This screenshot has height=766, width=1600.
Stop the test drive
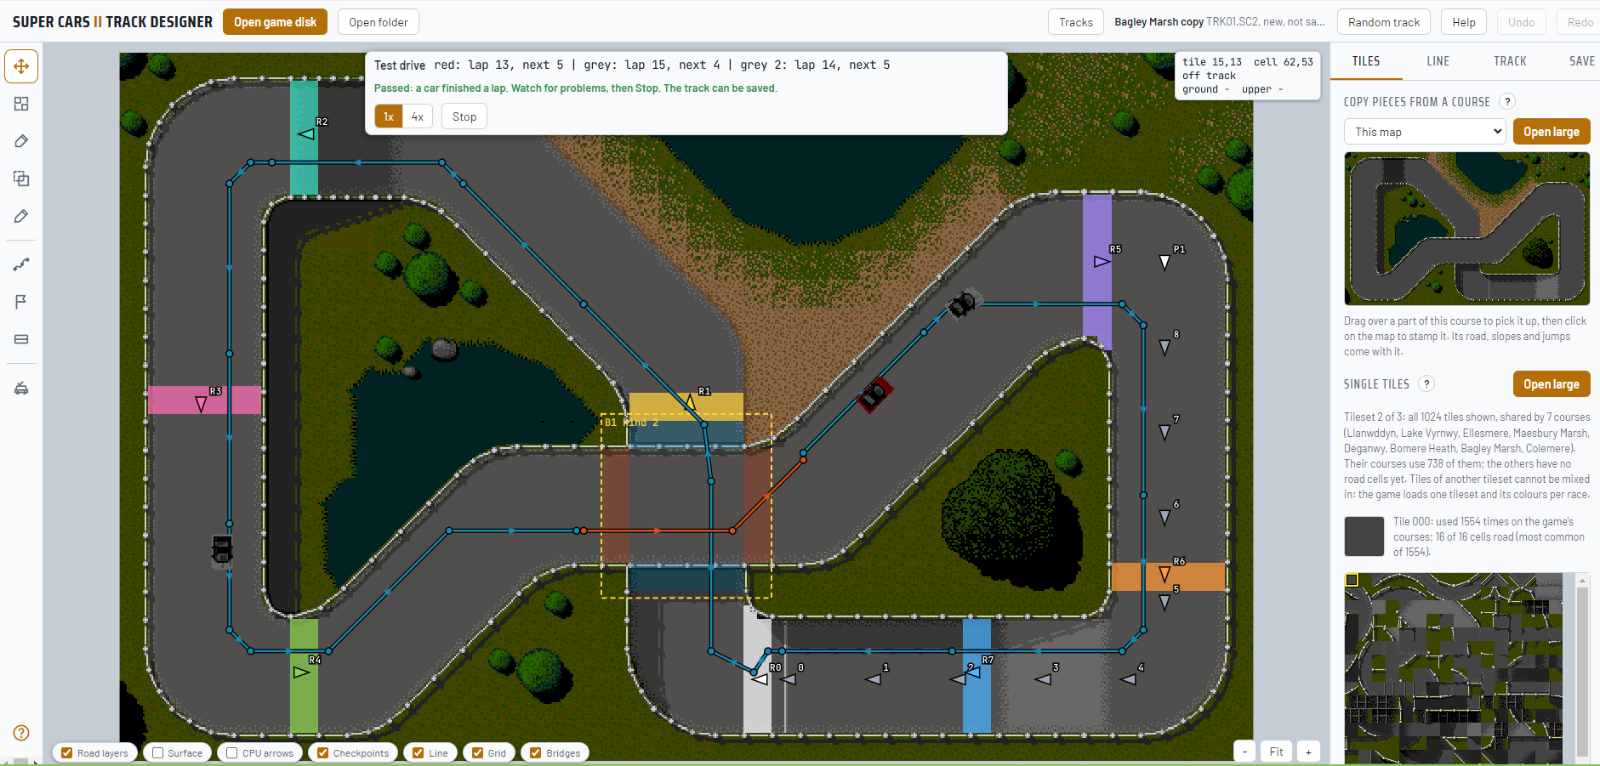point(464,117)
